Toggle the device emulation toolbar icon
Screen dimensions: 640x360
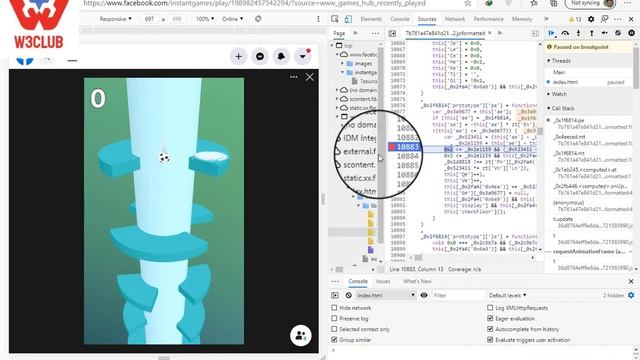348,19
